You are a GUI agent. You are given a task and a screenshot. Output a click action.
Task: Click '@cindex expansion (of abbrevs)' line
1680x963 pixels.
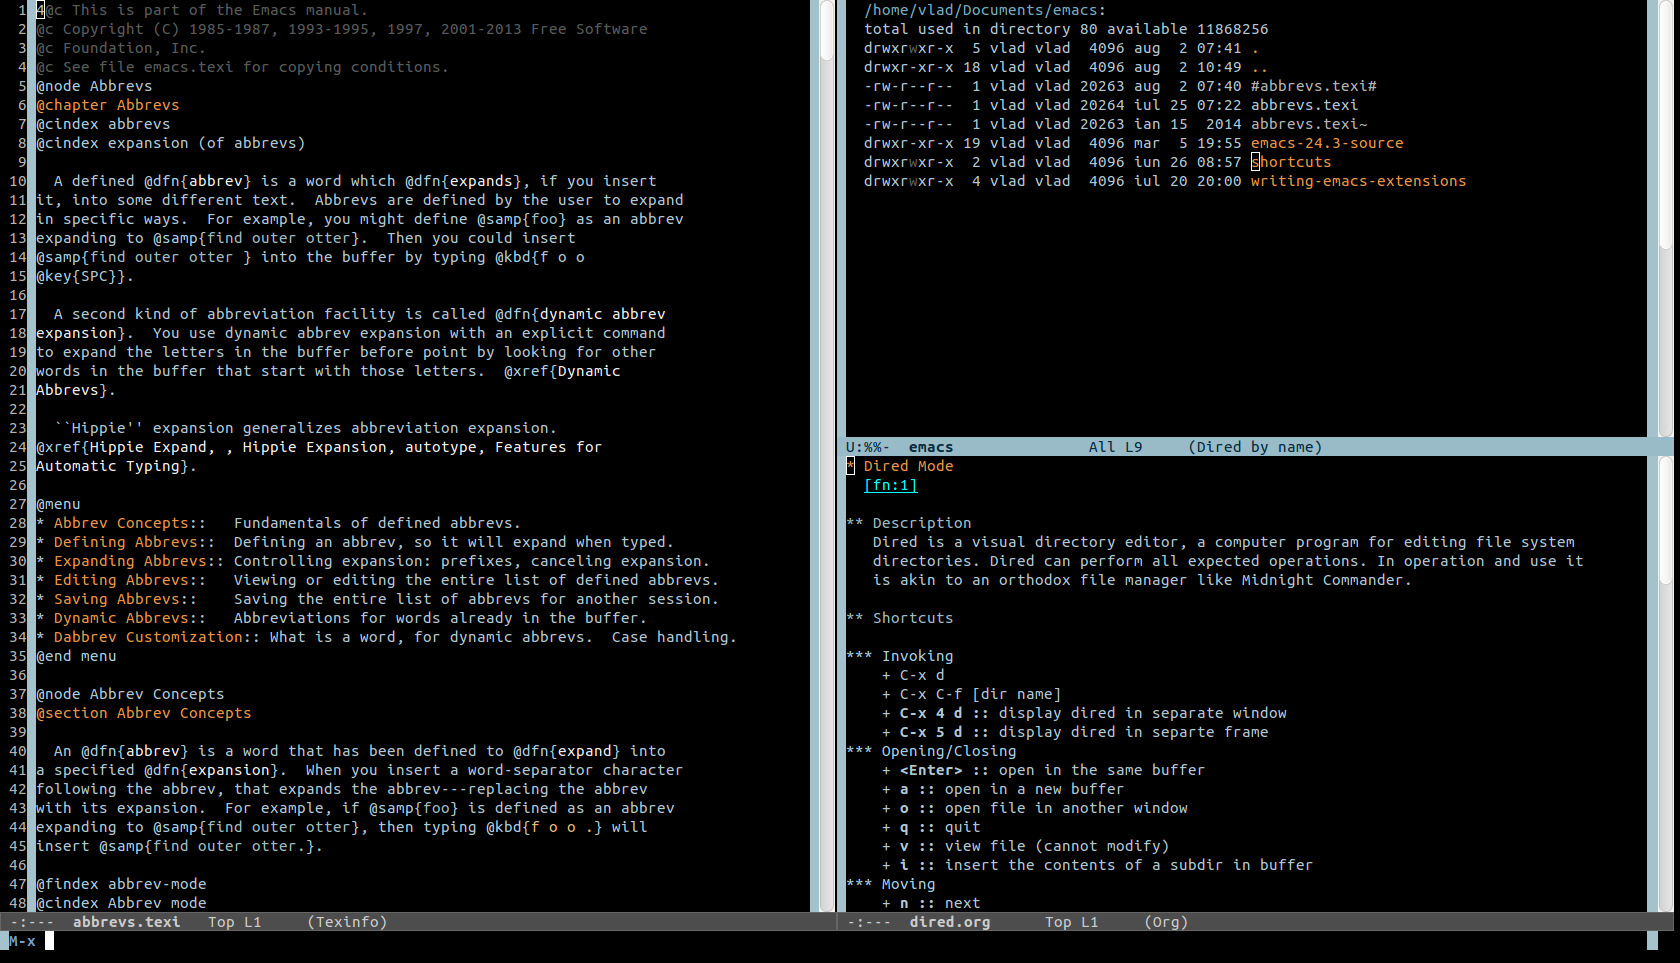[171, 143]
